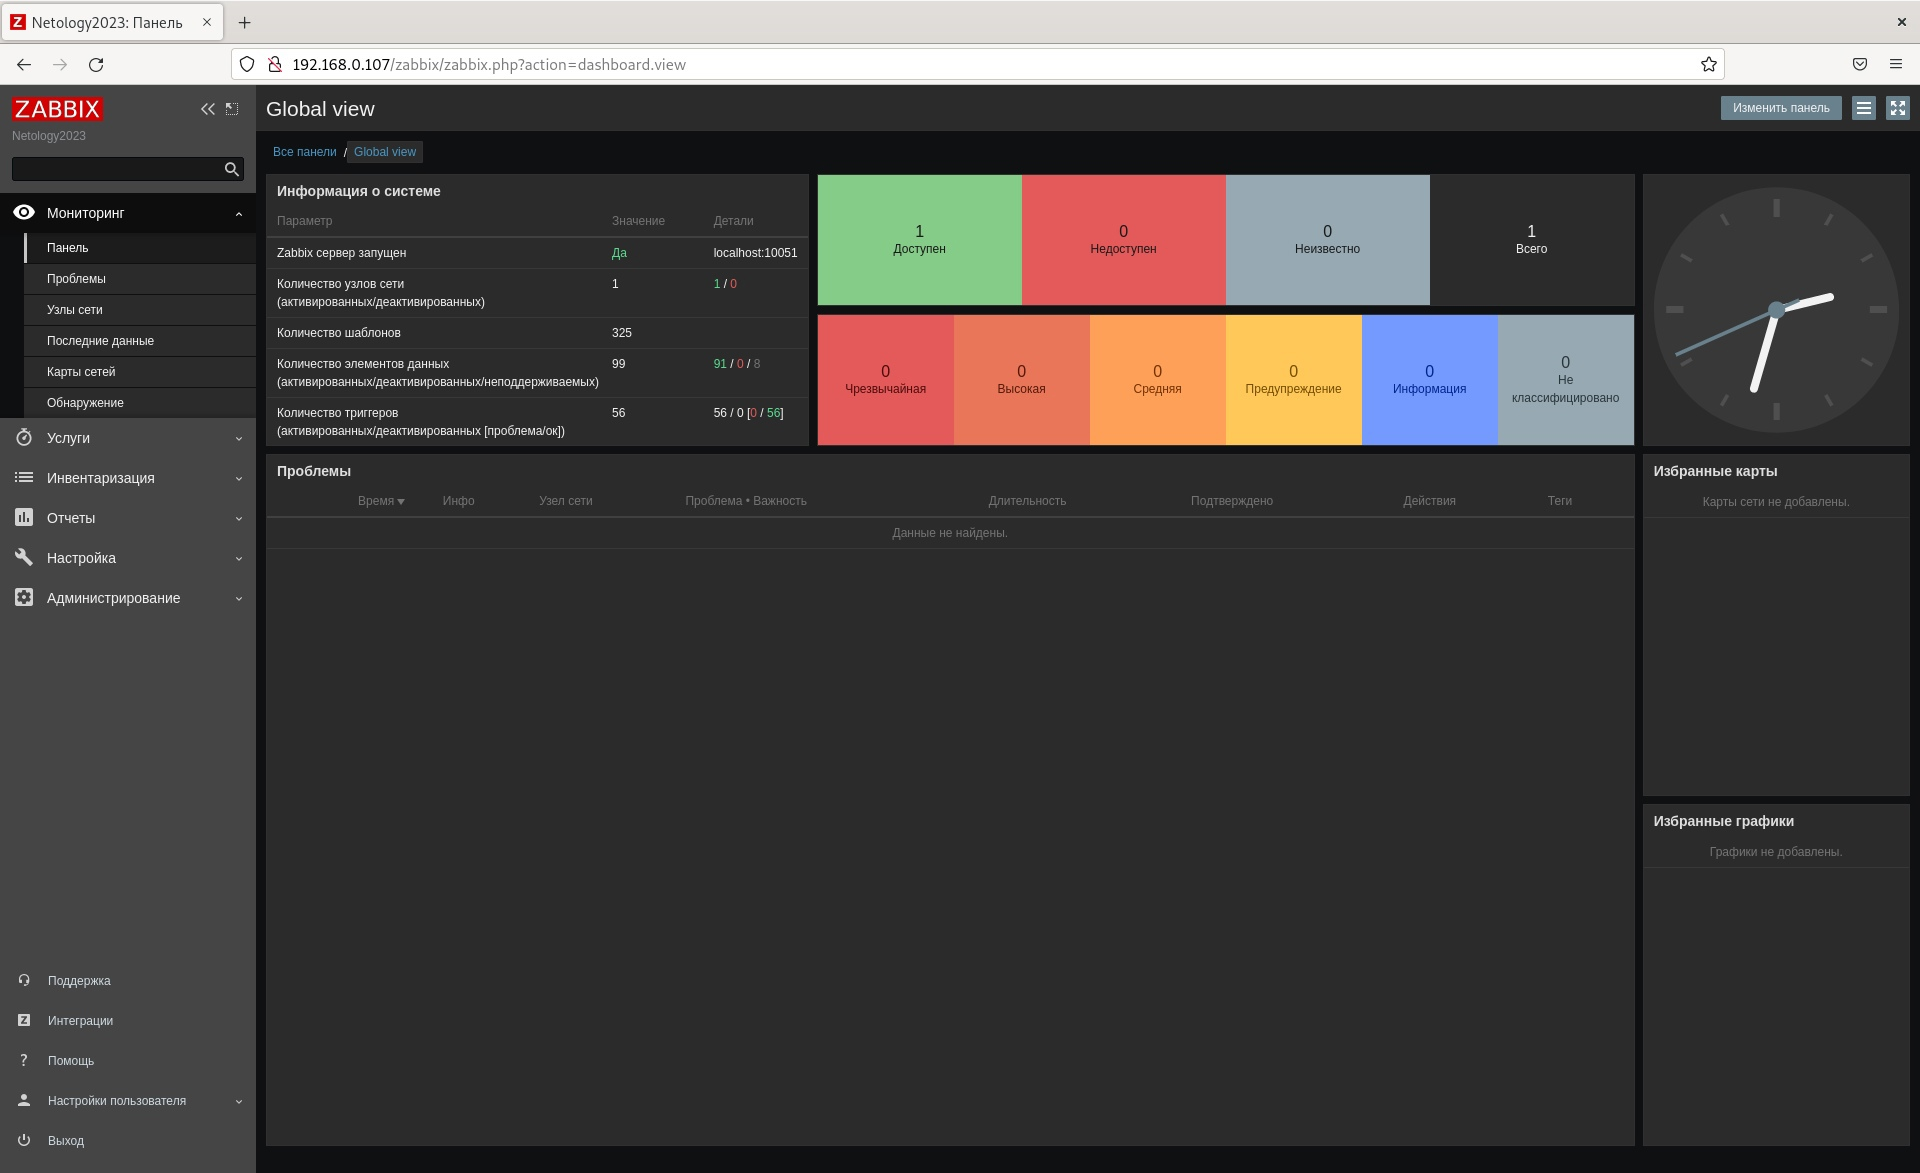This screenshot has width=1920, height=1173.
Task: Switch to the Global view tab
Action: 385,152
